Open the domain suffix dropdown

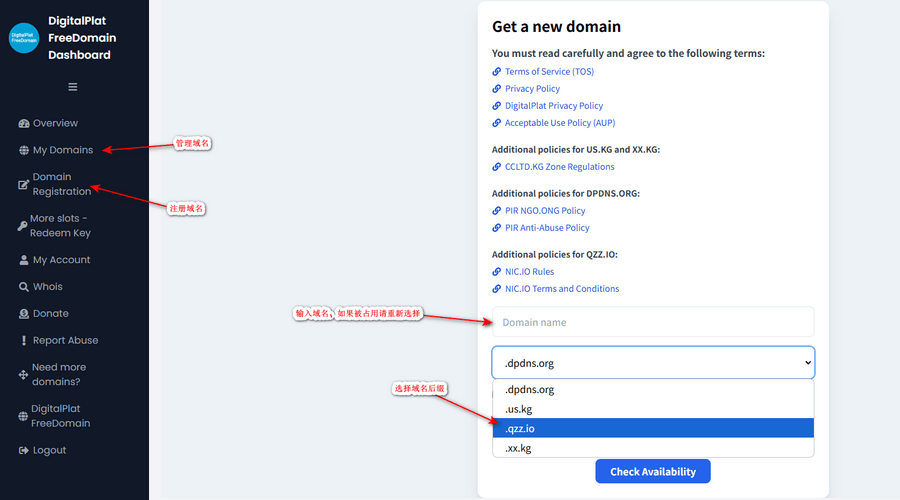653,363
